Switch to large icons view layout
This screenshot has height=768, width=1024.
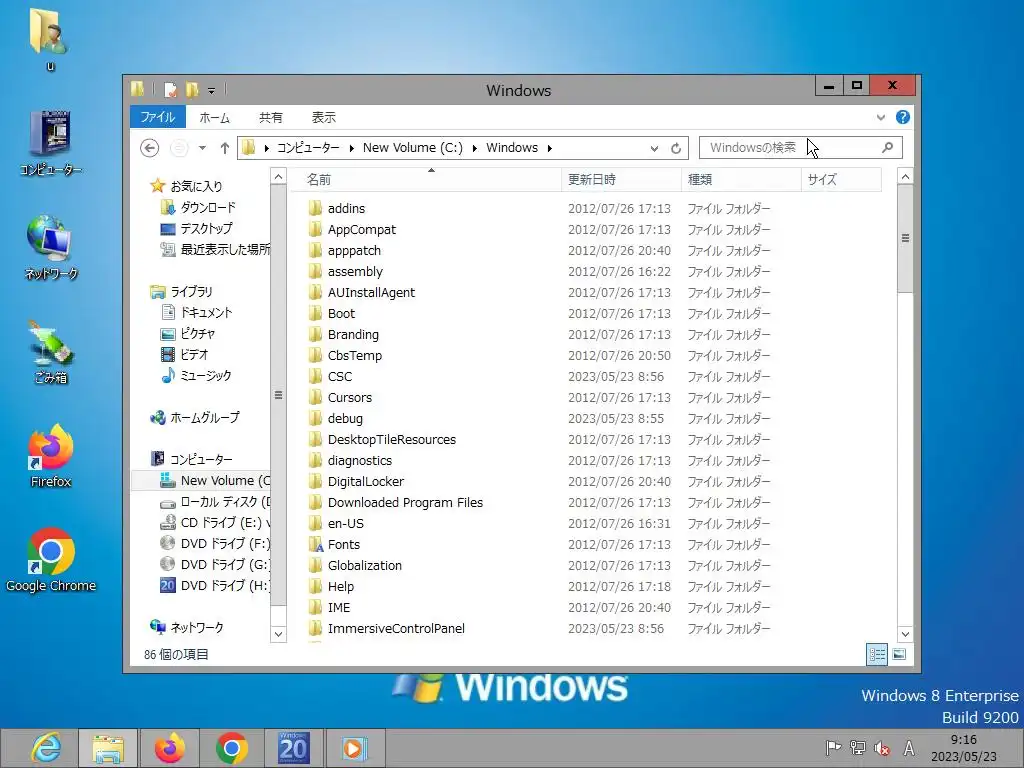[x=899, y=654]
